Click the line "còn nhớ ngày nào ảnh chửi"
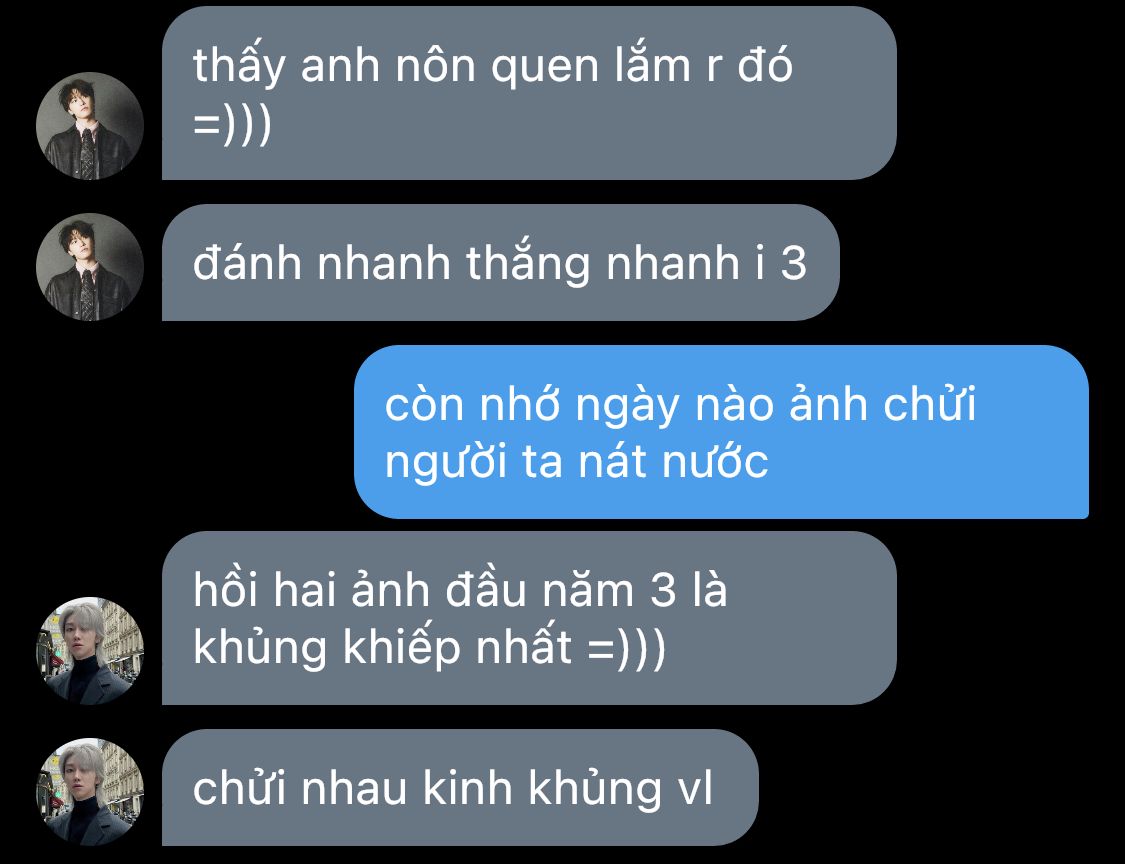Viewport: 1125px width, 864px height. (680, 405)
